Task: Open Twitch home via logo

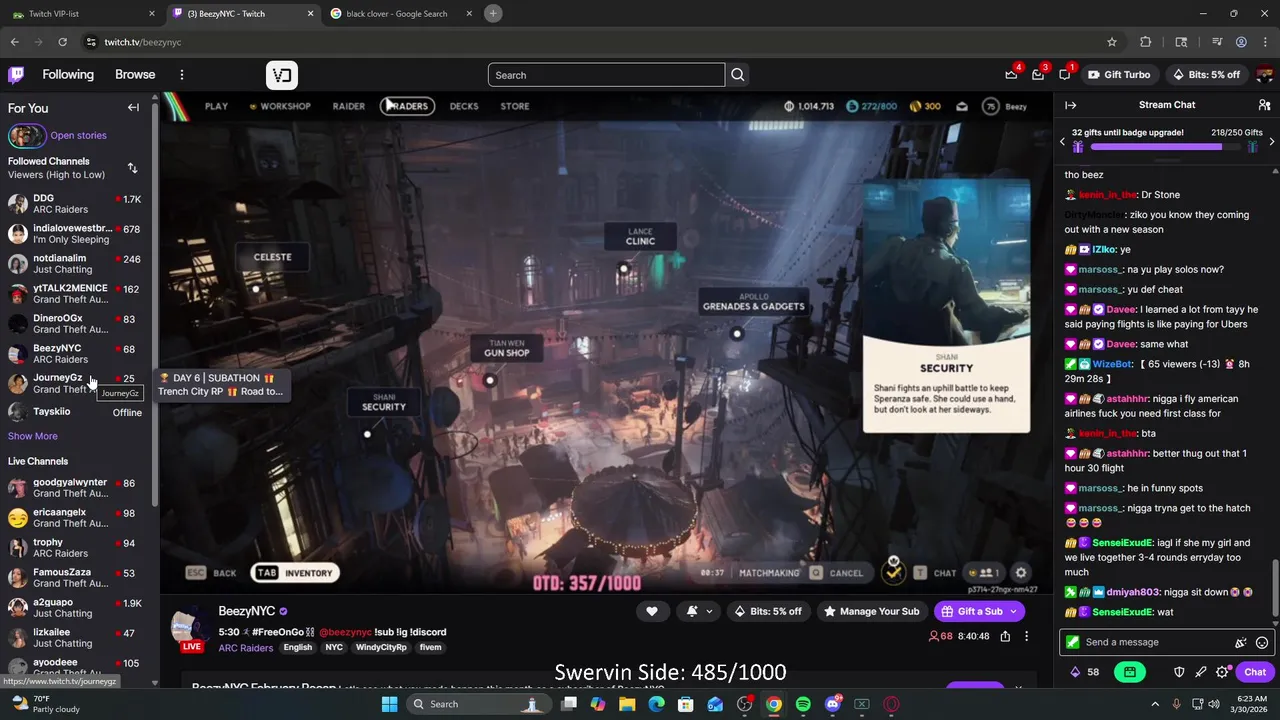Action: [x=16, y=75]
